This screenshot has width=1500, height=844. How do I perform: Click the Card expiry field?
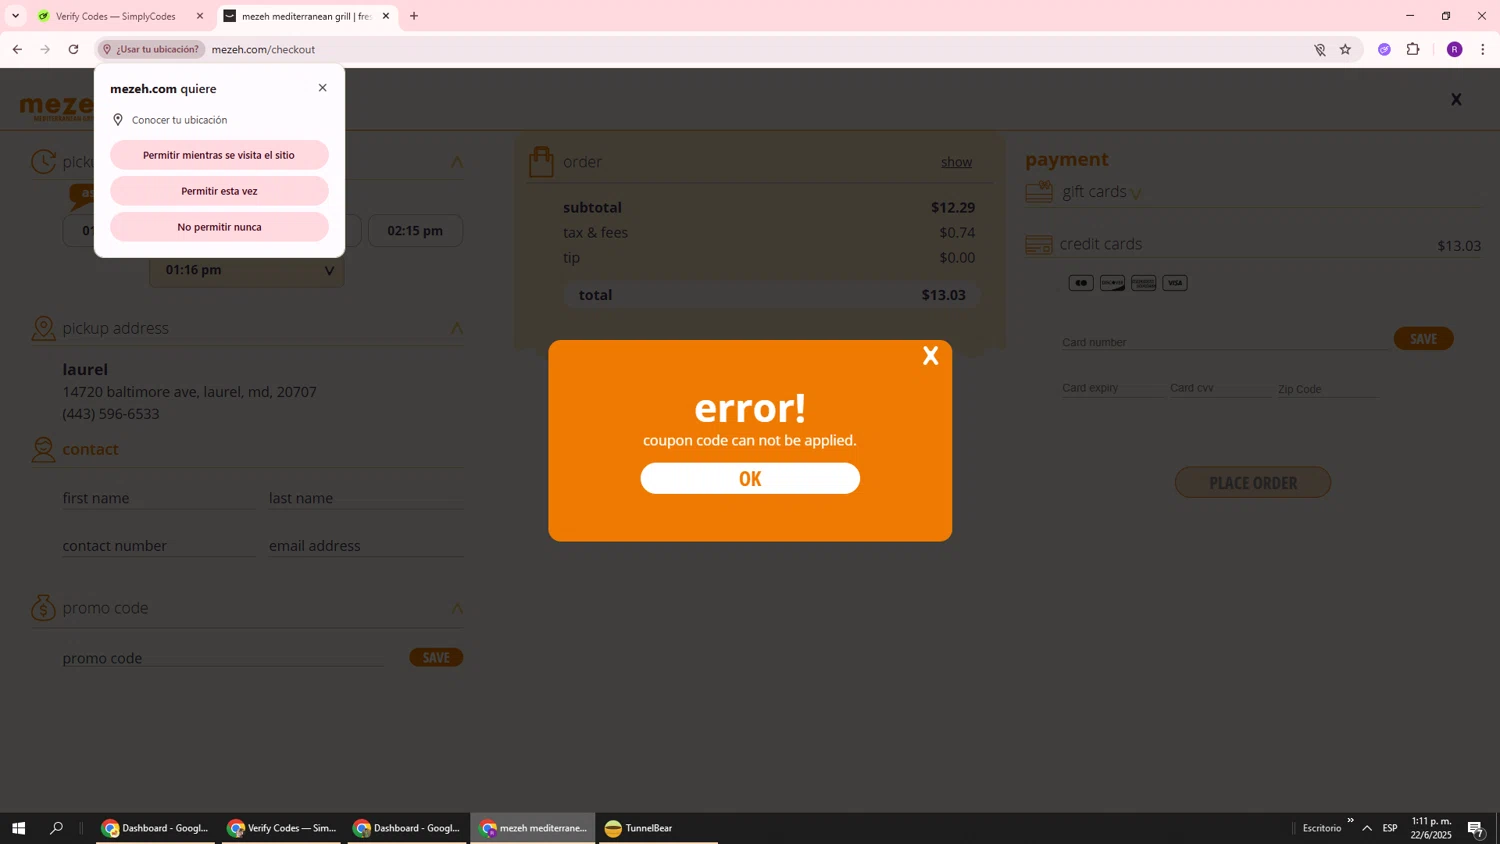(x=1112, y=387)
